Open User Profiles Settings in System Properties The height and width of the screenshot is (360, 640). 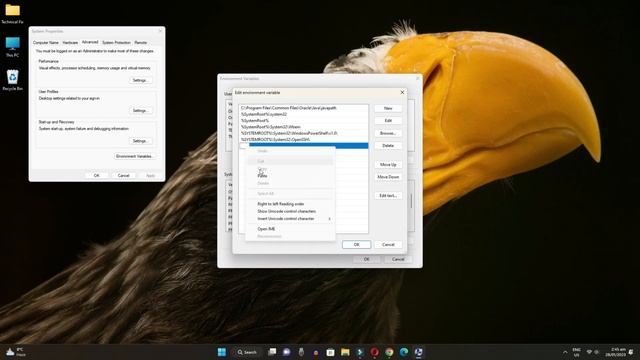tap(140, 111)
